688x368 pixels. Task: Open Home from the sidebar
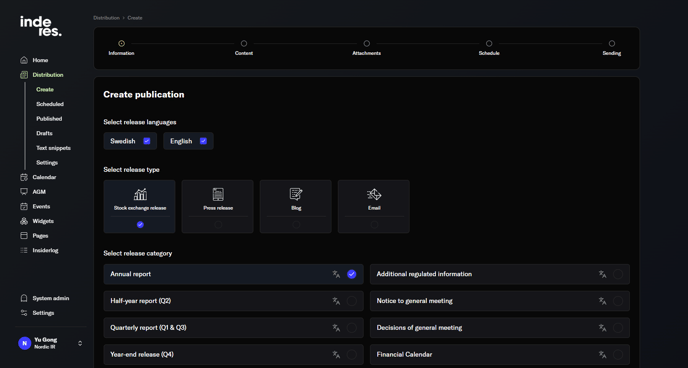[40, 60]
